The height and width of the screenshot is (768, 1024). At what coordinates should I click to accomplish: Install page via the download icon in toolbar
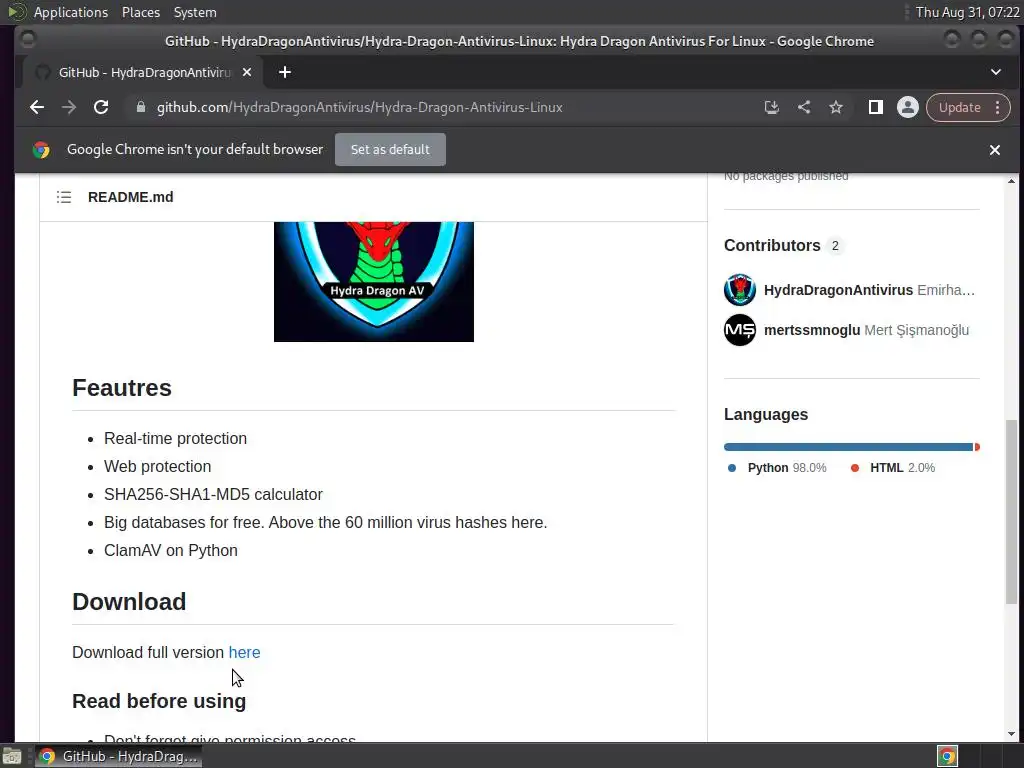coord(771,107)
